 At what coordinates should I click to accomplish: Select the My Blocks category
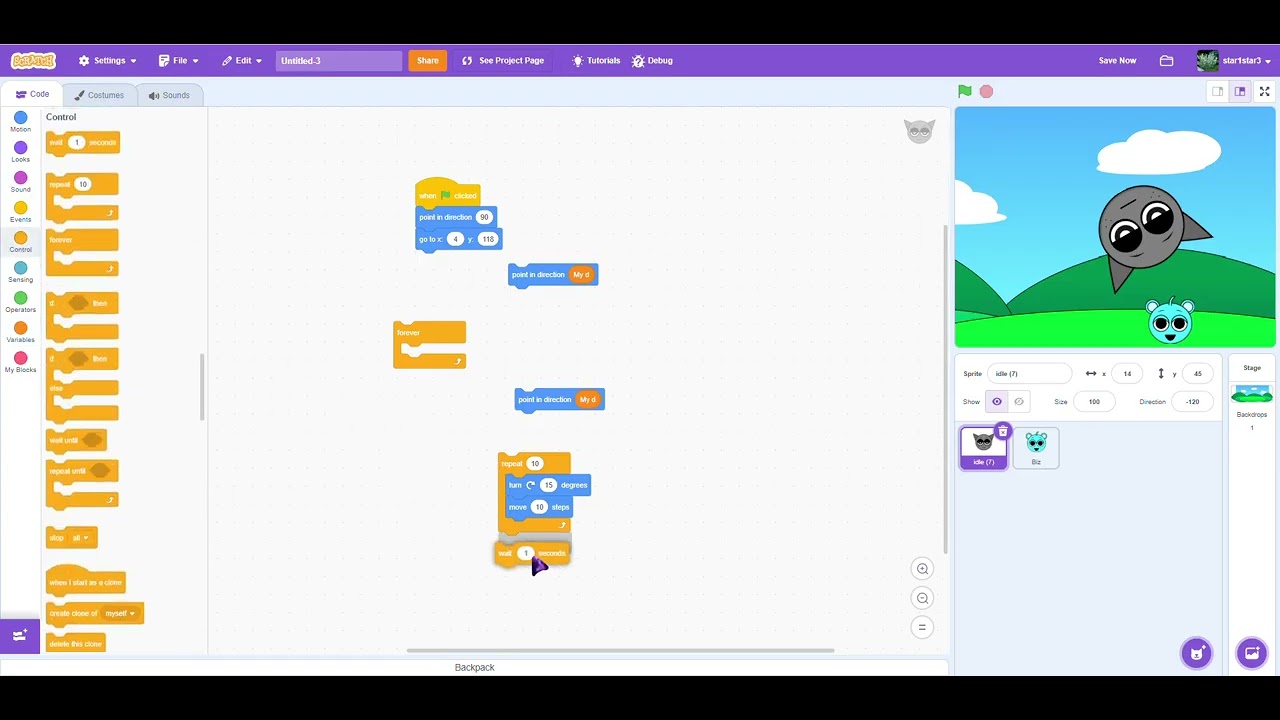point(20,362)
